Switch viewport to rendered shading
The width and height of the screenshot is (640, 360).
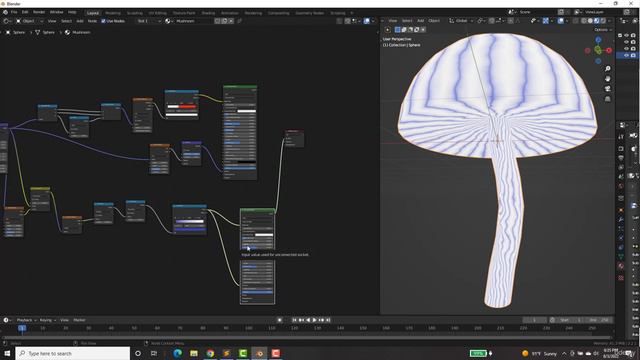[x=603, y=20]
